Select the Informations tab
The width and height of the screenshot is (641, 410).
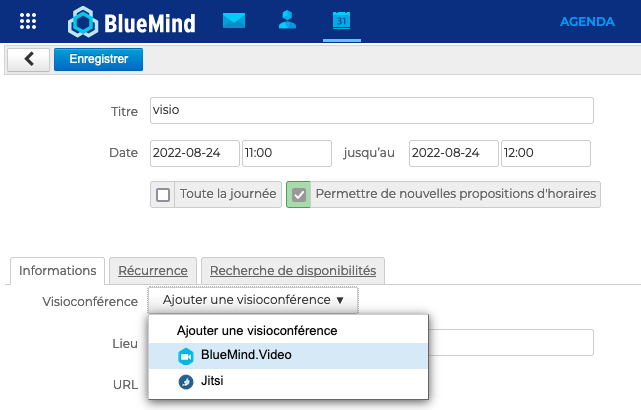(x=57, y=270)
